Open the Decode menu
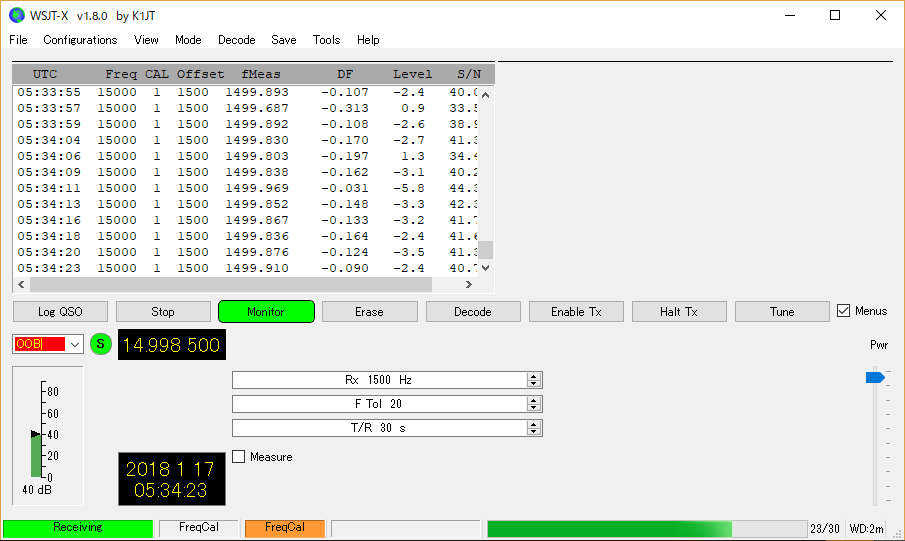 [237, 40]
